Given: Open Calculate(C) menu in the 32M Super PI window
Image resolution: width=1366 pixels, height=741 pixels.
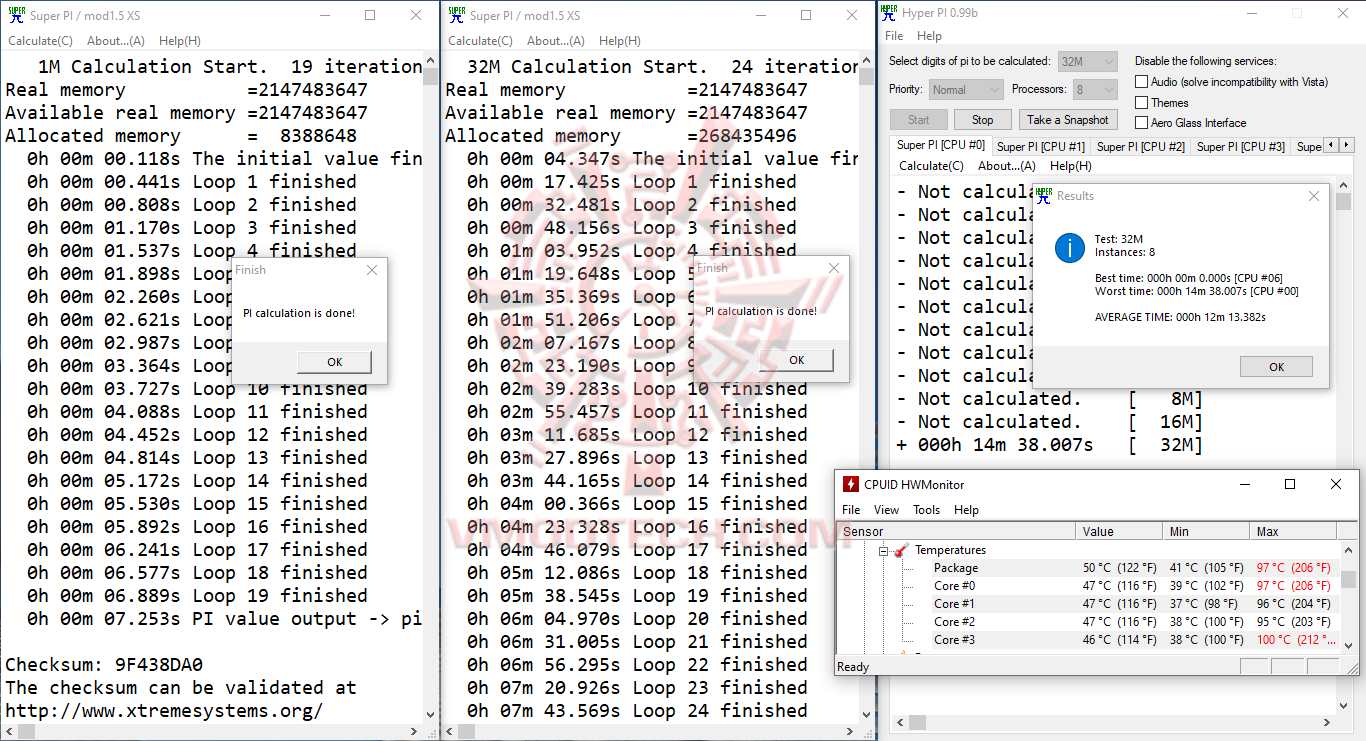Looking at the screenshot, I should 481,41.
